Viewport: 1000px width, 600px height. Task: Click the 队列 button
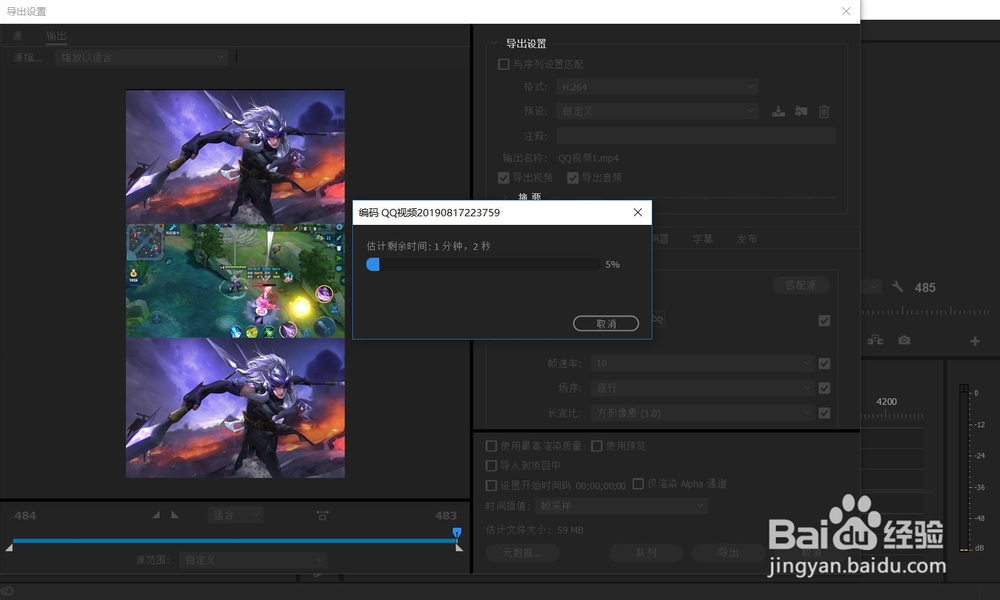(x=646, y=553)
